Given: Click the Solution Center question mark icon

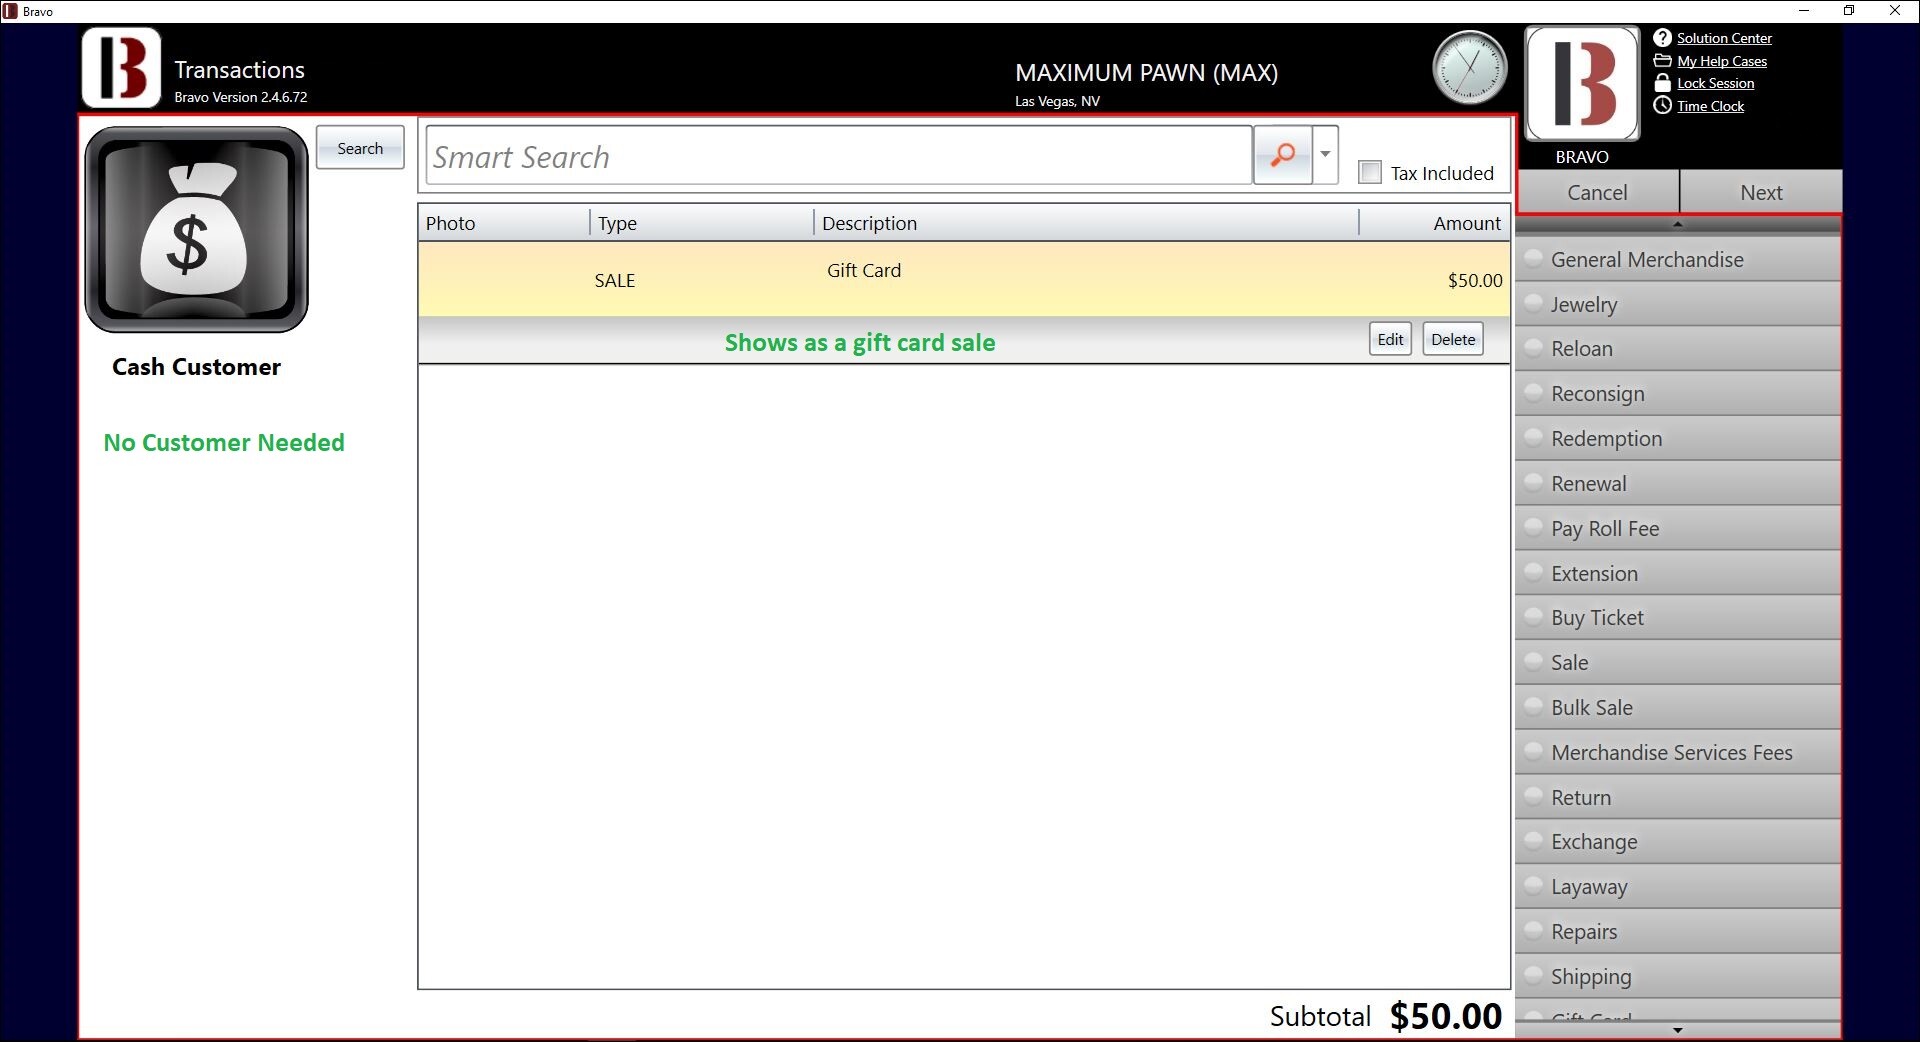Looking at the screenshot, I should (1662, 38).
